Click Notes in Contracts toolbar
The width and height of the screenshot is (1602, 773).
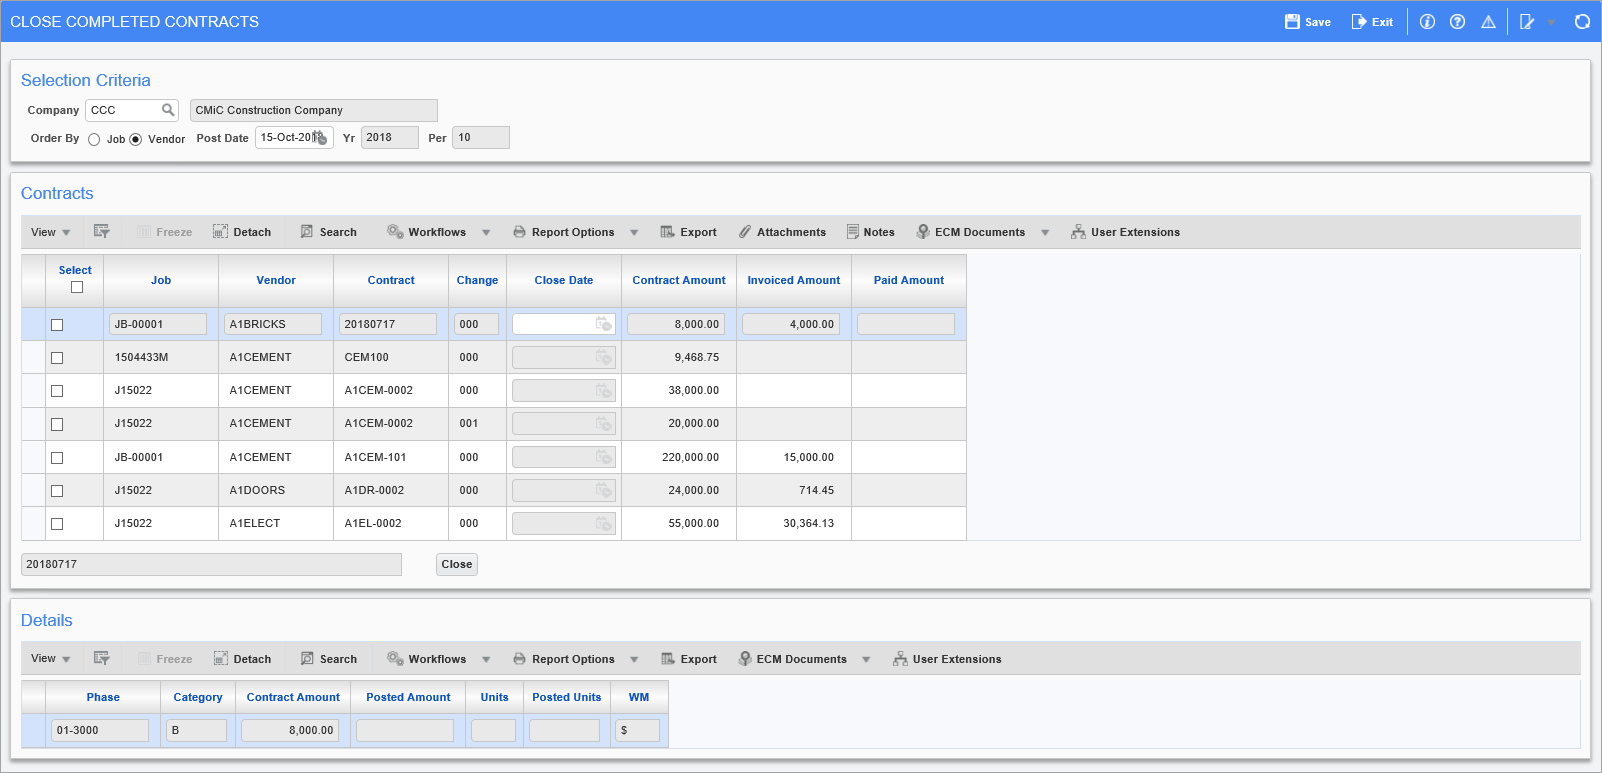click(870, 232)
